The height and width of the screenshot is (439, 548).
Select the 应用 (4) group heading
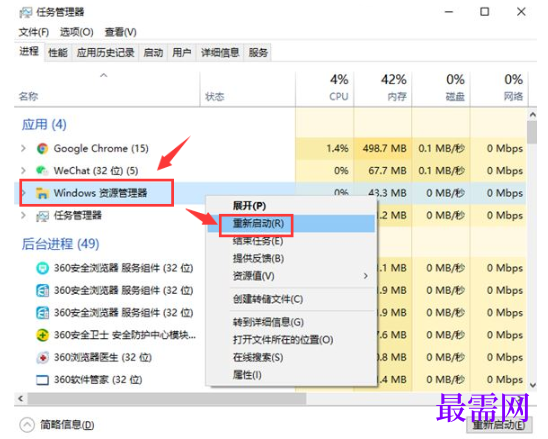44,124
